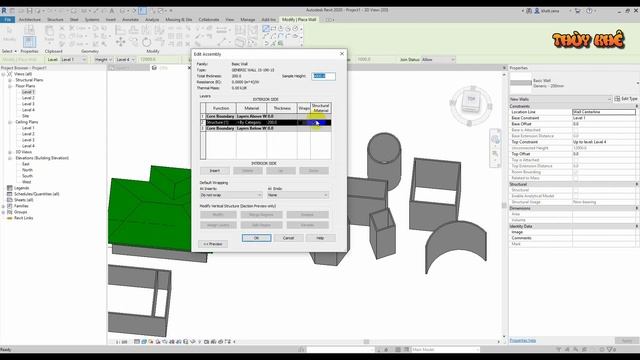Click the Edit Type icon in Properties

617,99
